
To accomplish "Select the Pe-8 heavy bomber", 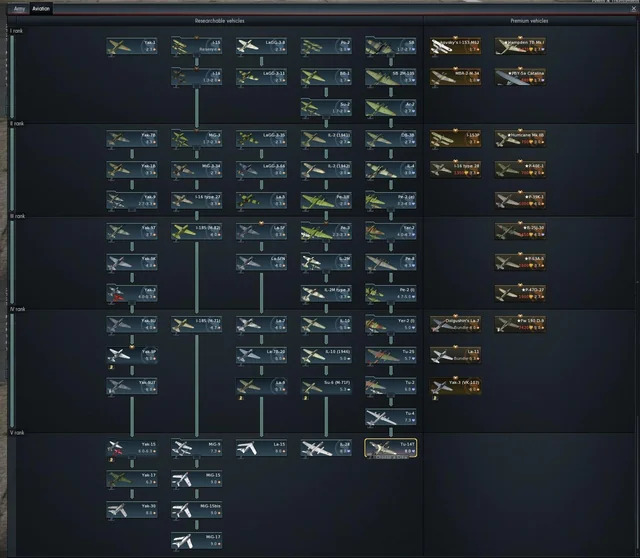I will tap(391, 263).
